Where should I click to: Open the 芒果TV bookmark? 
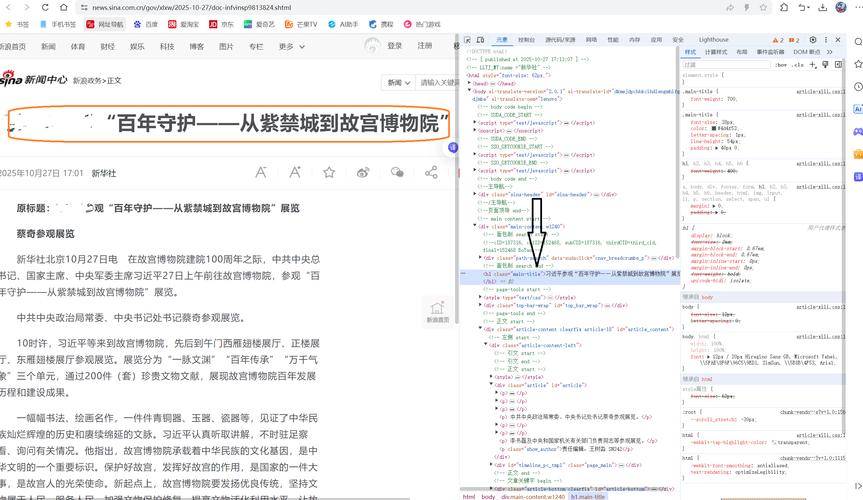pos(301,24)
